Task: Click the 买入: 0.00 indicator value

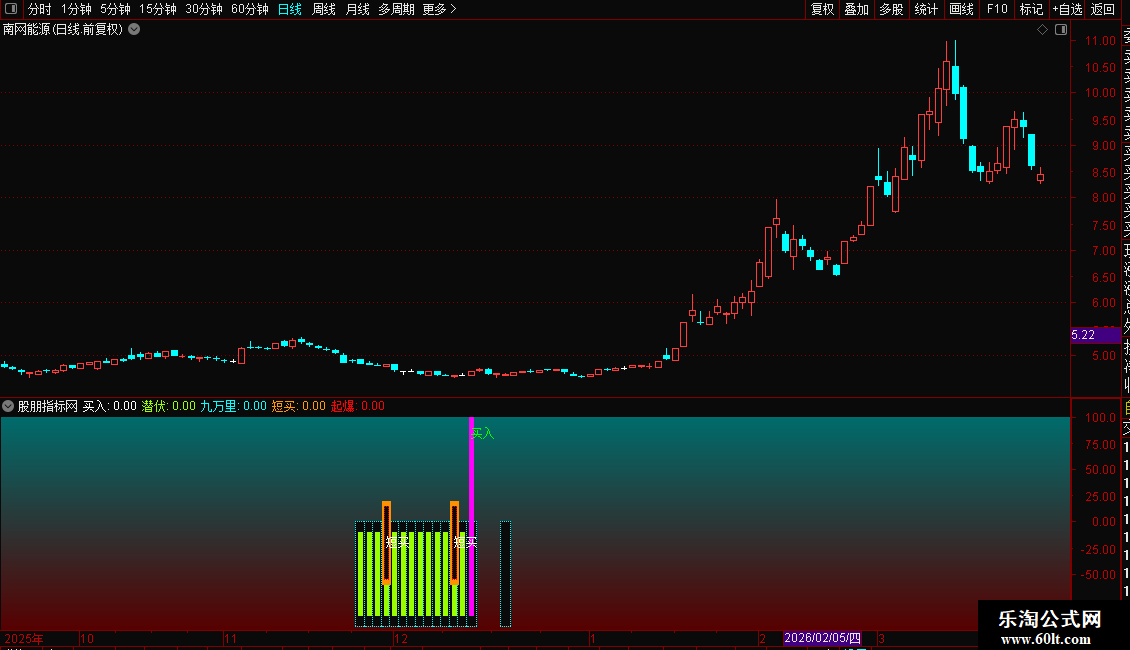Action: tap(110, 406)
